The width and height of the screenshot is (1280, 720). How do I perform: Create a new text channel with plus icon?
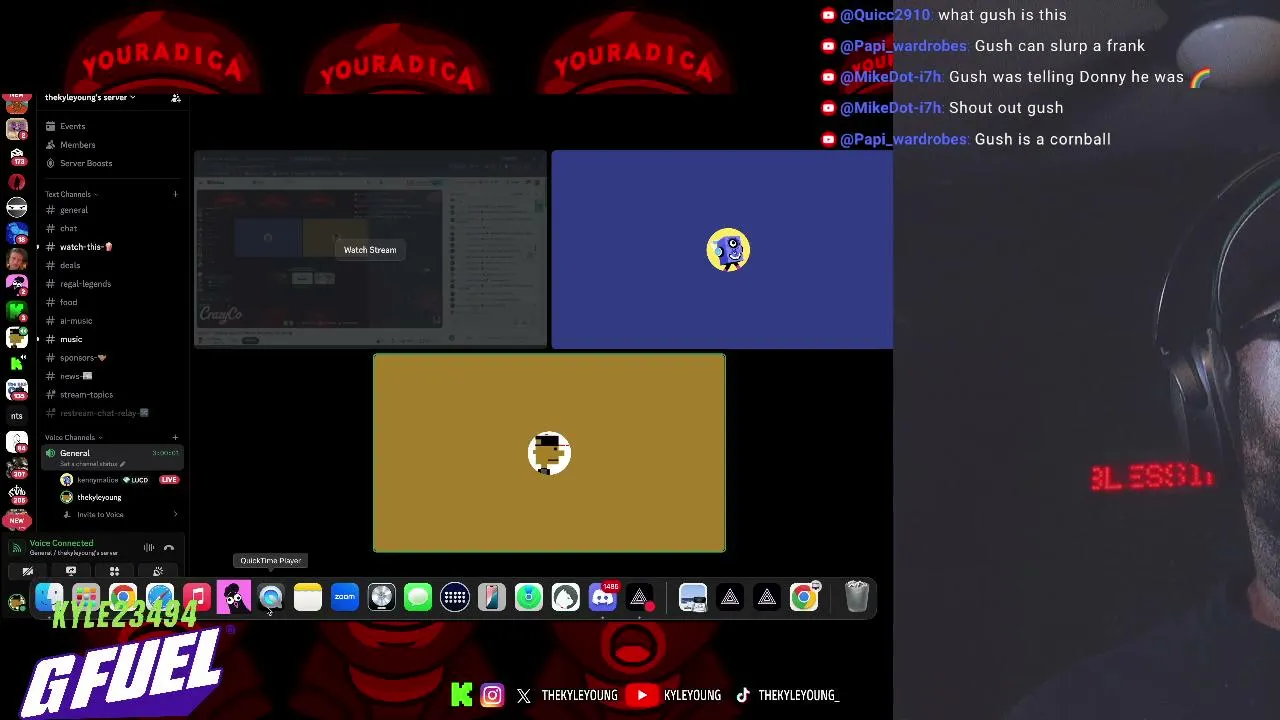tap(175, 194)
